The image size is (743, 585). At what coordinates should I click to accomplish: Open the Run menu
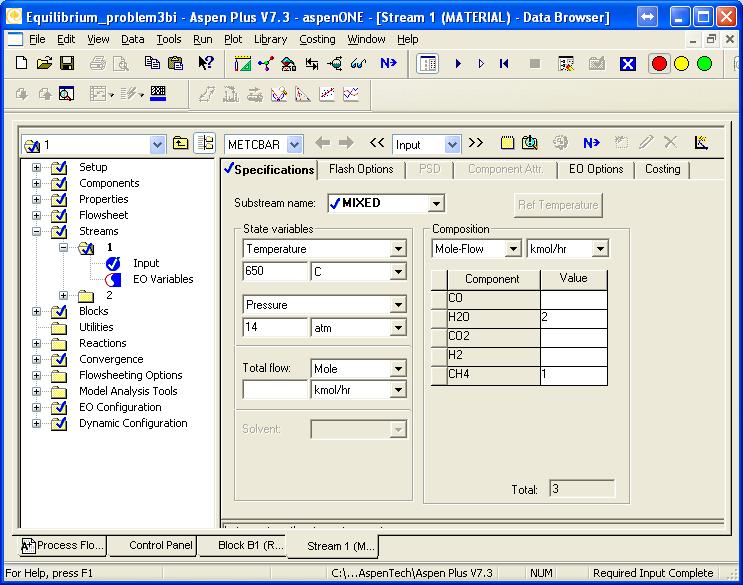click(x=203, y=39)
